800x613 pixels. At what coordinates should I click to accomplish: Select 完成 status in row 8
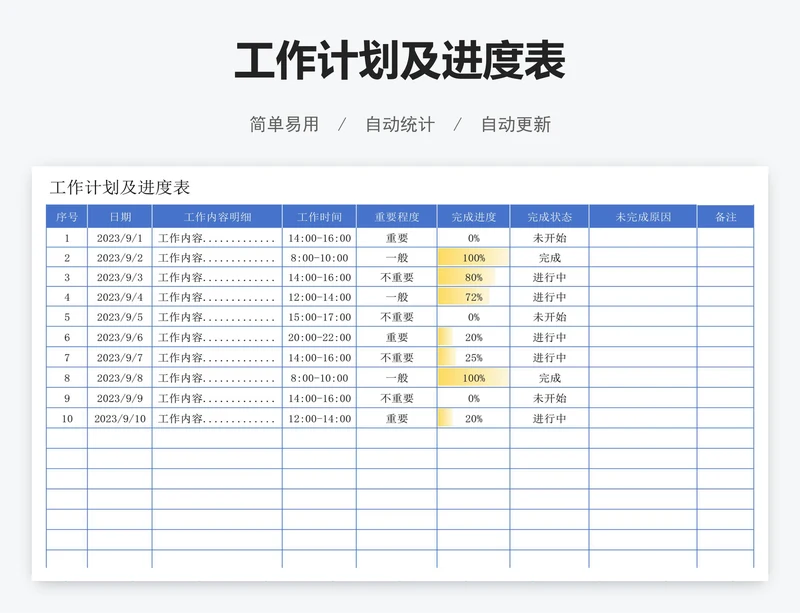pyautogui.click(x=549, y=378)
